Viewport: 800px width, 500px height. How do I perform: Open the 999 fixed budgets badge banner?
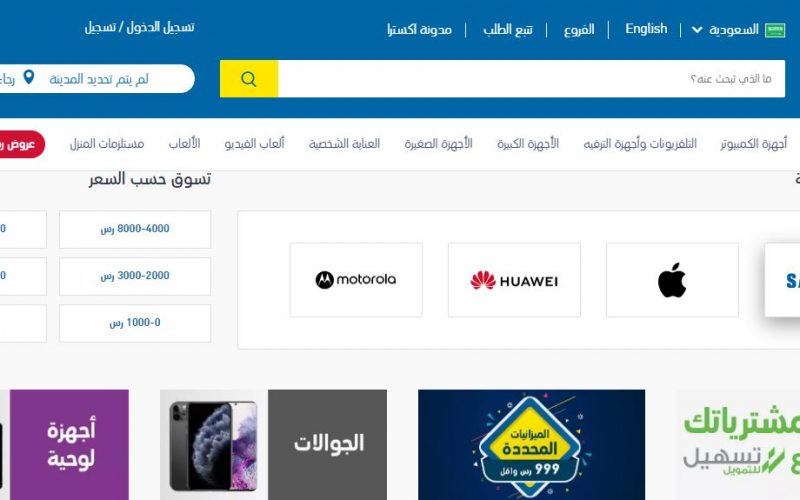[x=531, y=445]
